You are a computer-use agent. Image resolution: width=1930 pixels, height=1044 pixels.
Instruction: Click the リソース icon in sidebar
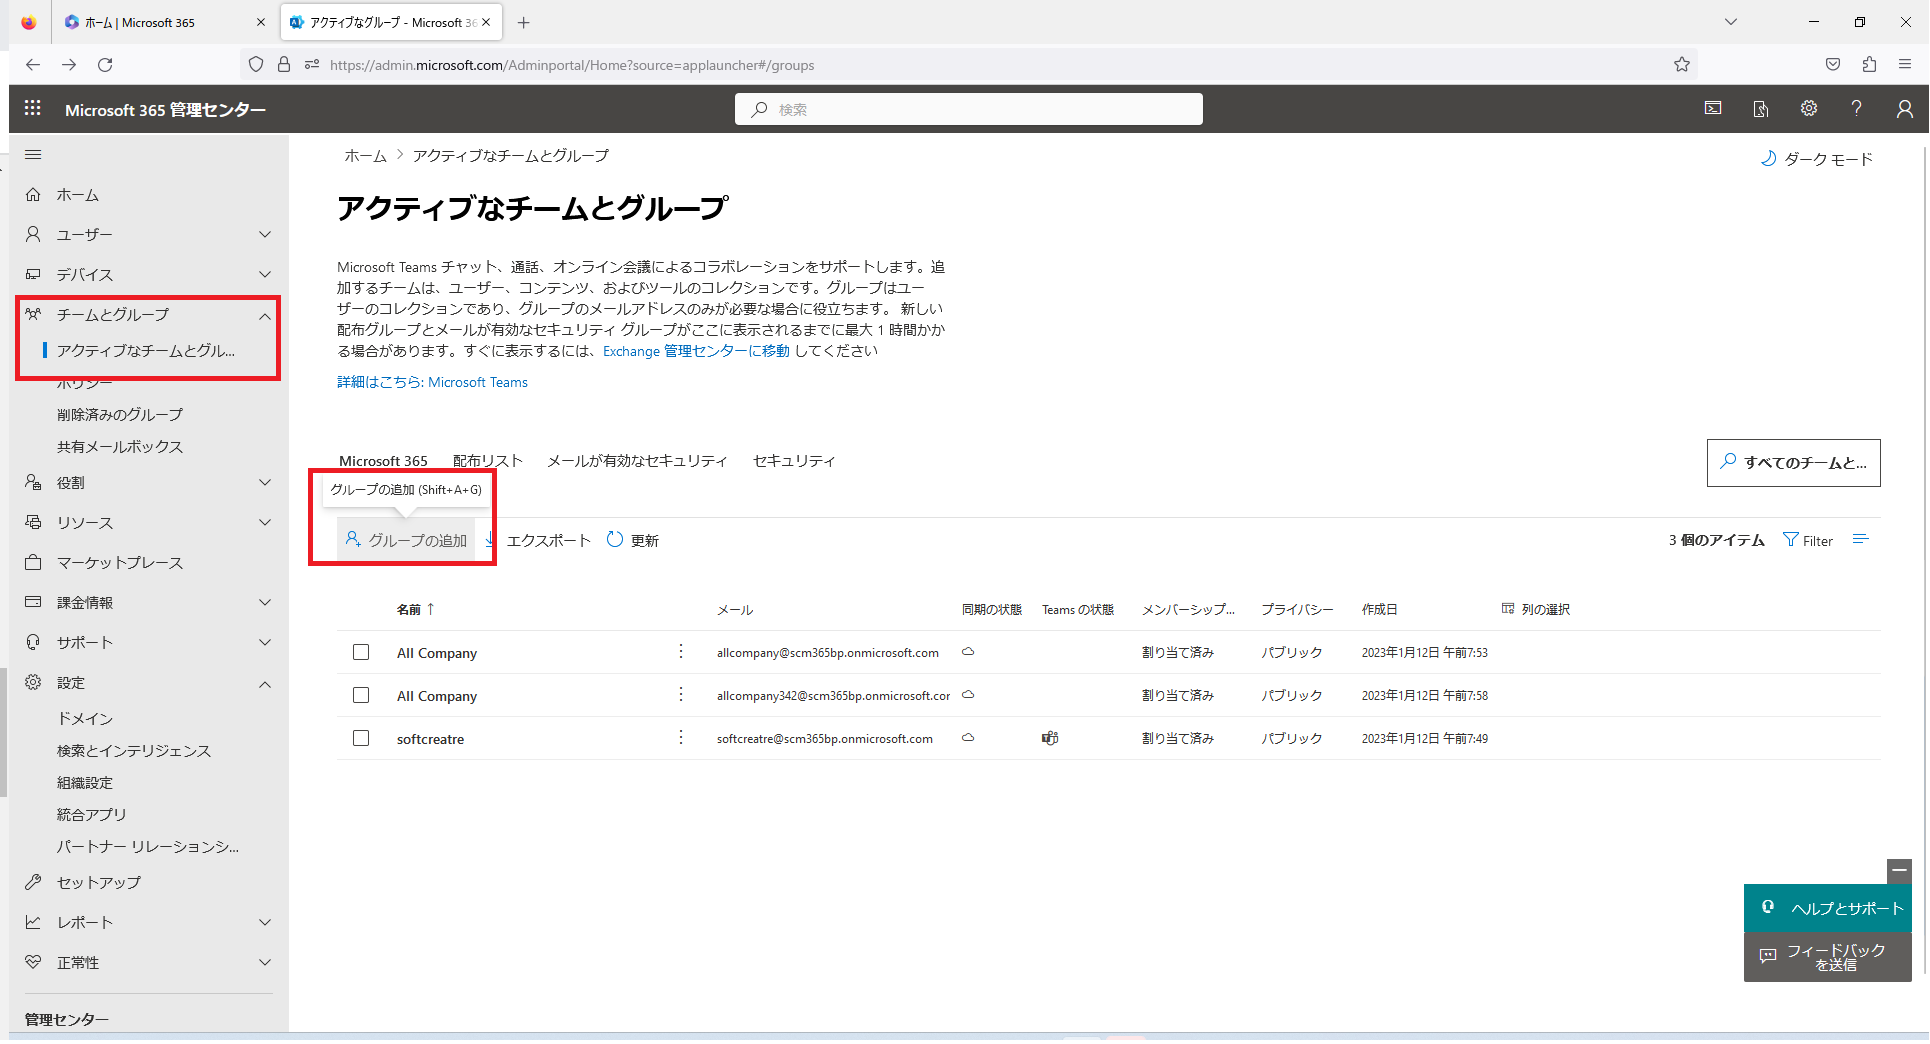33,522
